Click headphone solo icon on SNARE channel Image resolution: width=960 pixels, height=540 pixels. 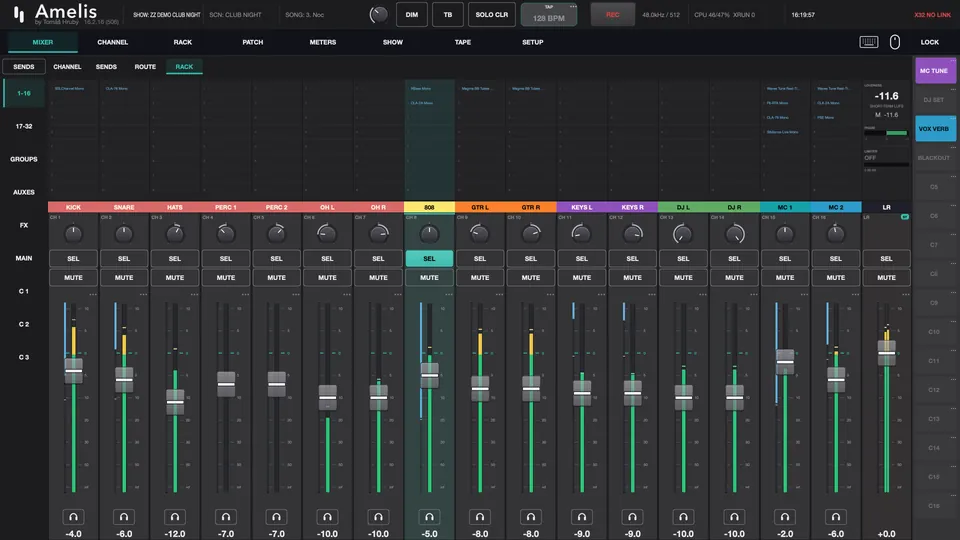point(124,517)
